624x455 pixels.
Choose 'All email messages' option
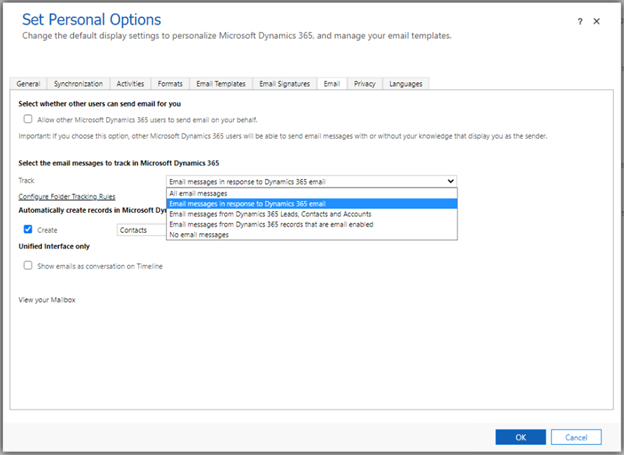point(312,193)
